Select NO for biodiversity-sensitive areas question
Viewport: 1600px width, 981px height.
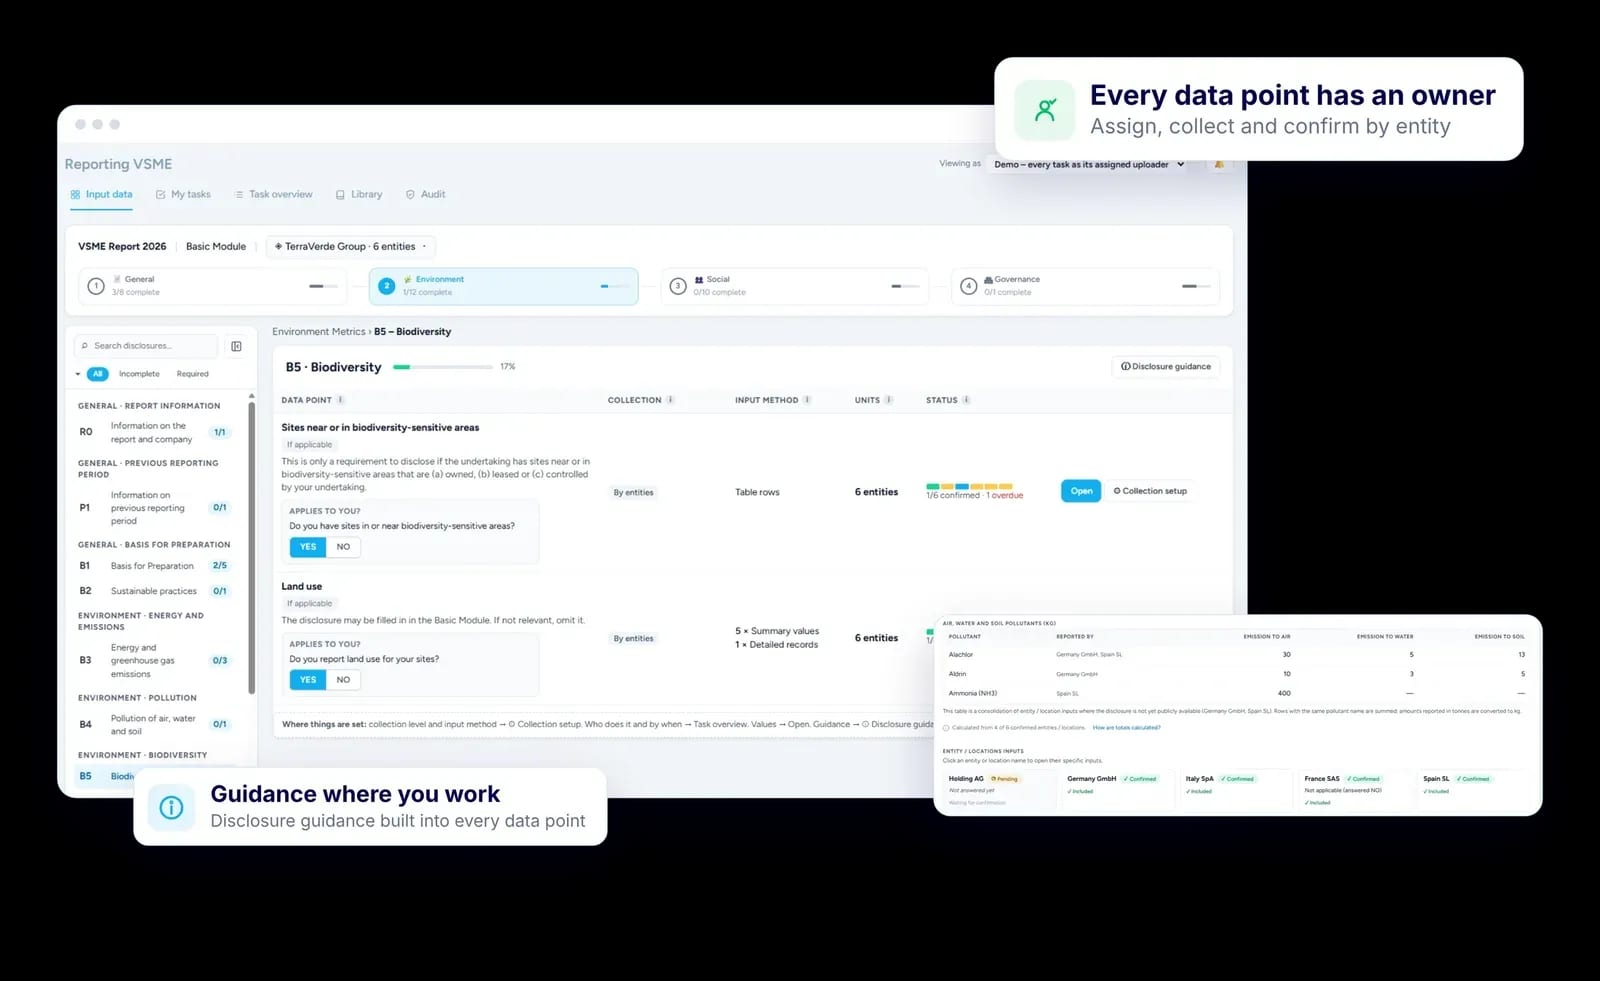[343, 547]
